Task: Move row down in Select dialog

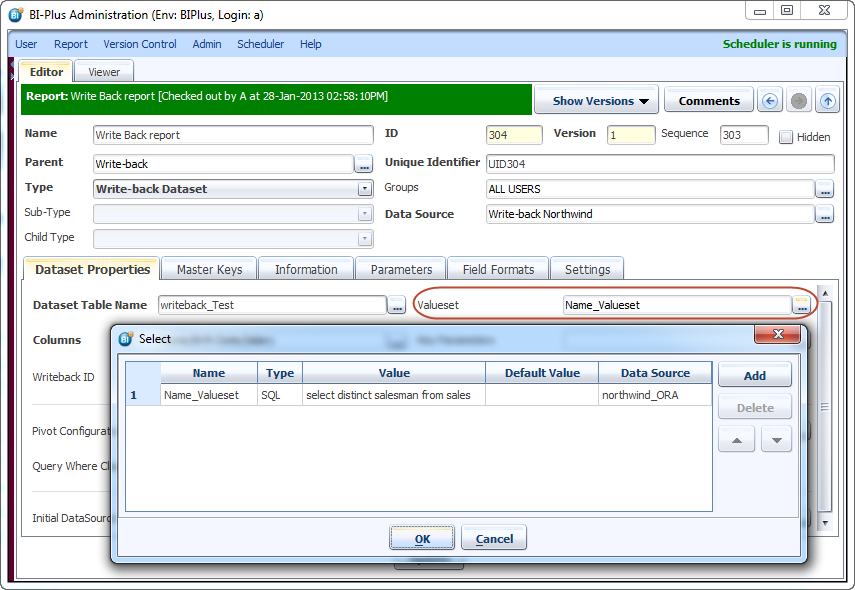Action: click(776, 439)
